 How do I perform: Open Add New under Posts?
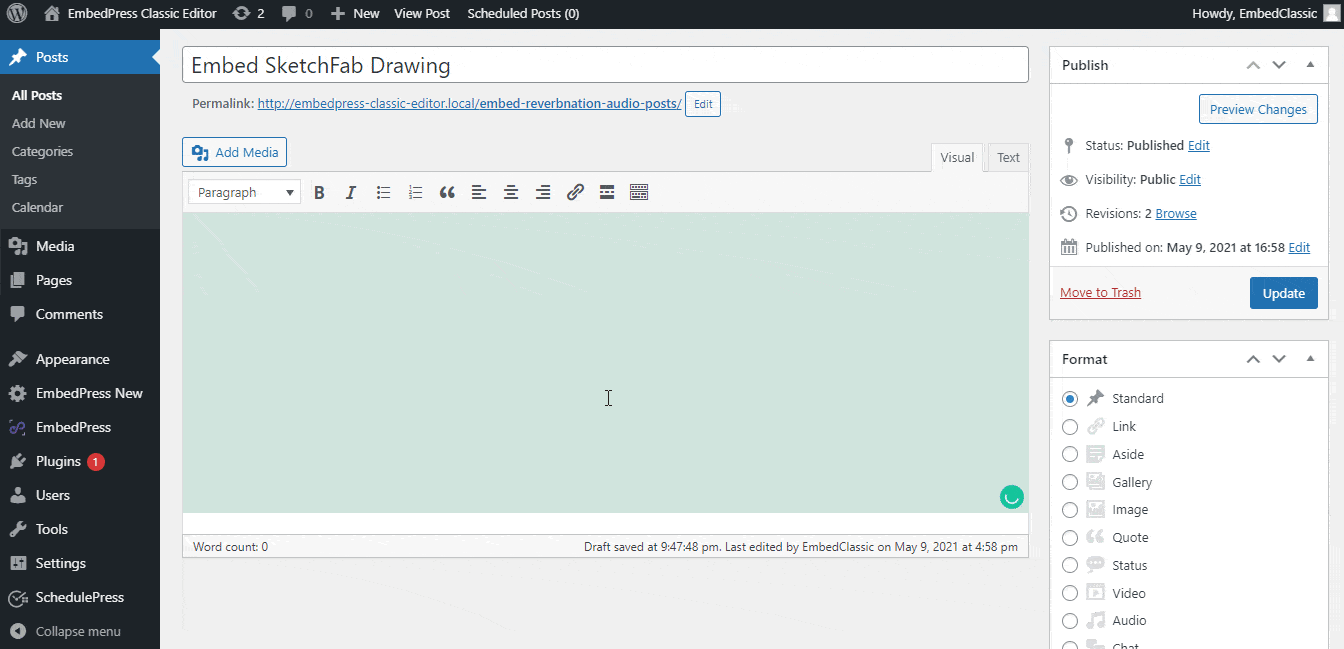(39, 124)
